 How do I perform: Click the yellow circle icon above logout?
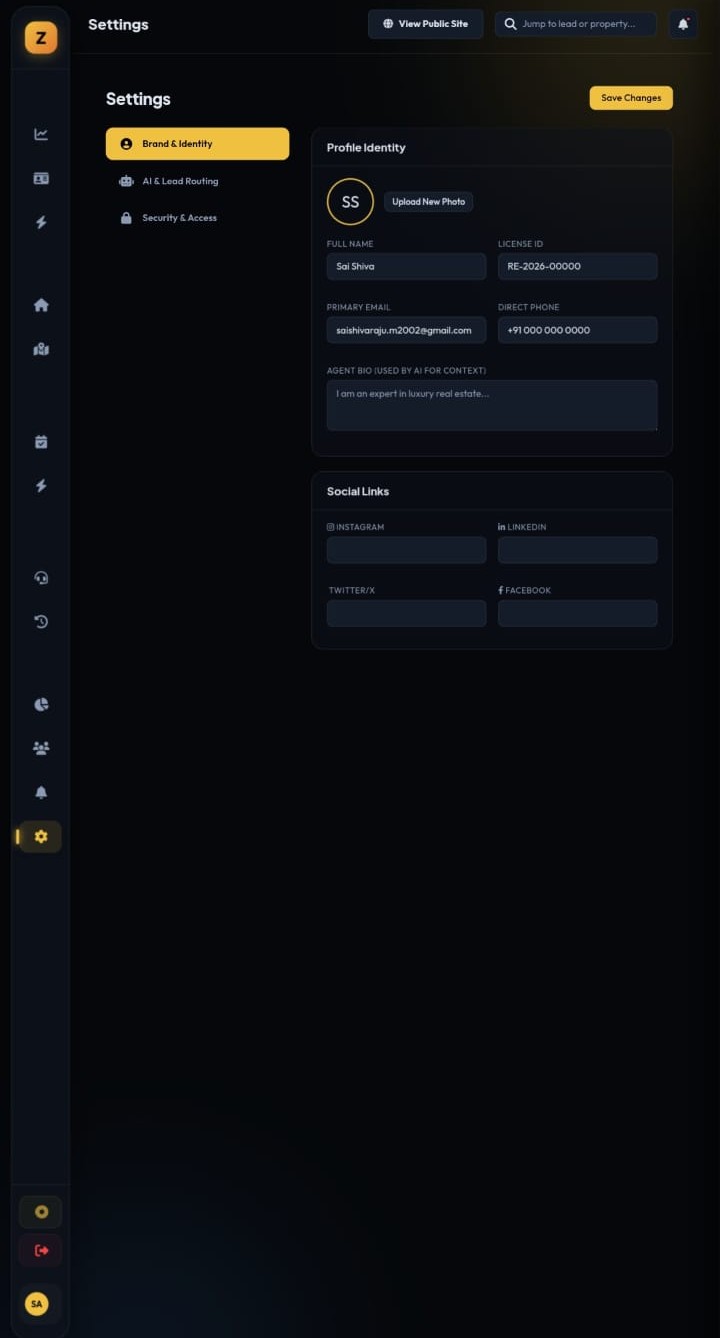point(41,1212)
